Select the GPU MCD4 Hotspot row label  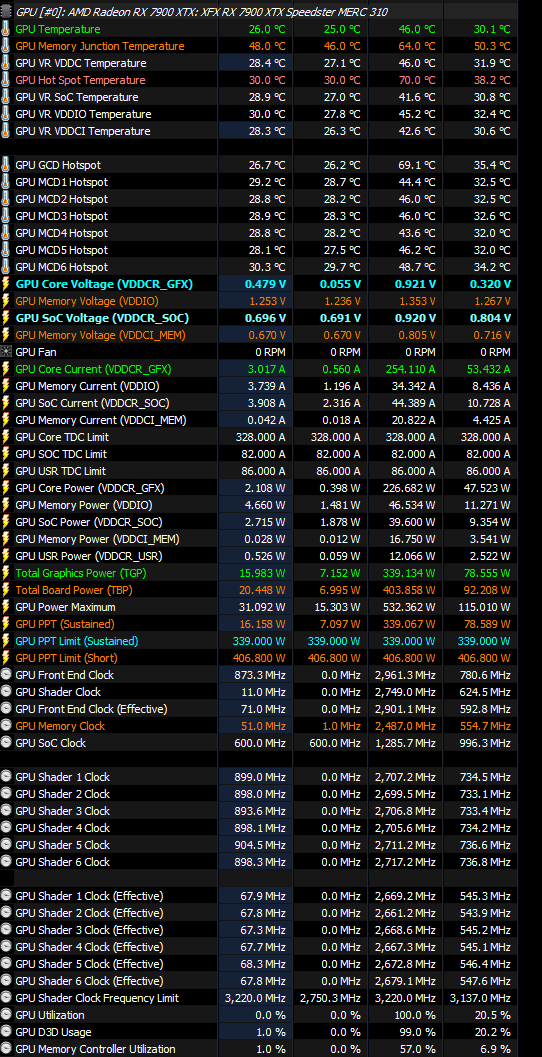tap(61, 233)
